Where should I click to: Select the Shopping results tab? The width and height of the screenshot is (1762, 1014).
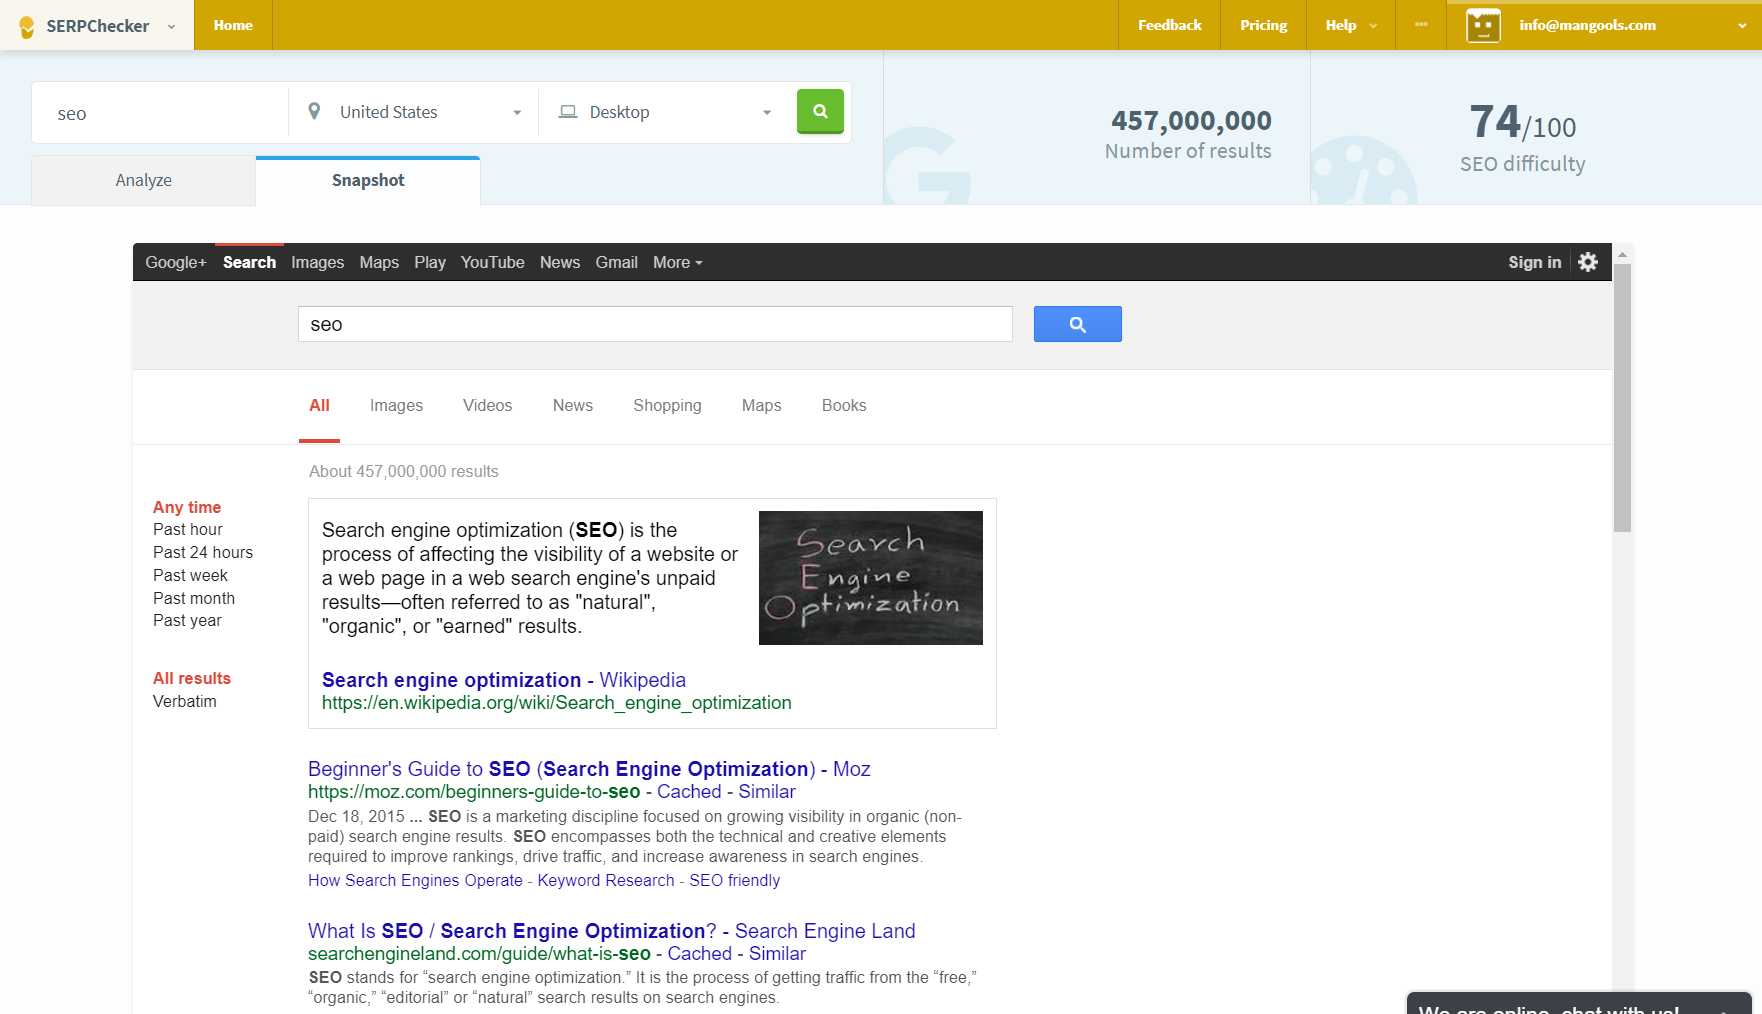click(x=667, y=405)
